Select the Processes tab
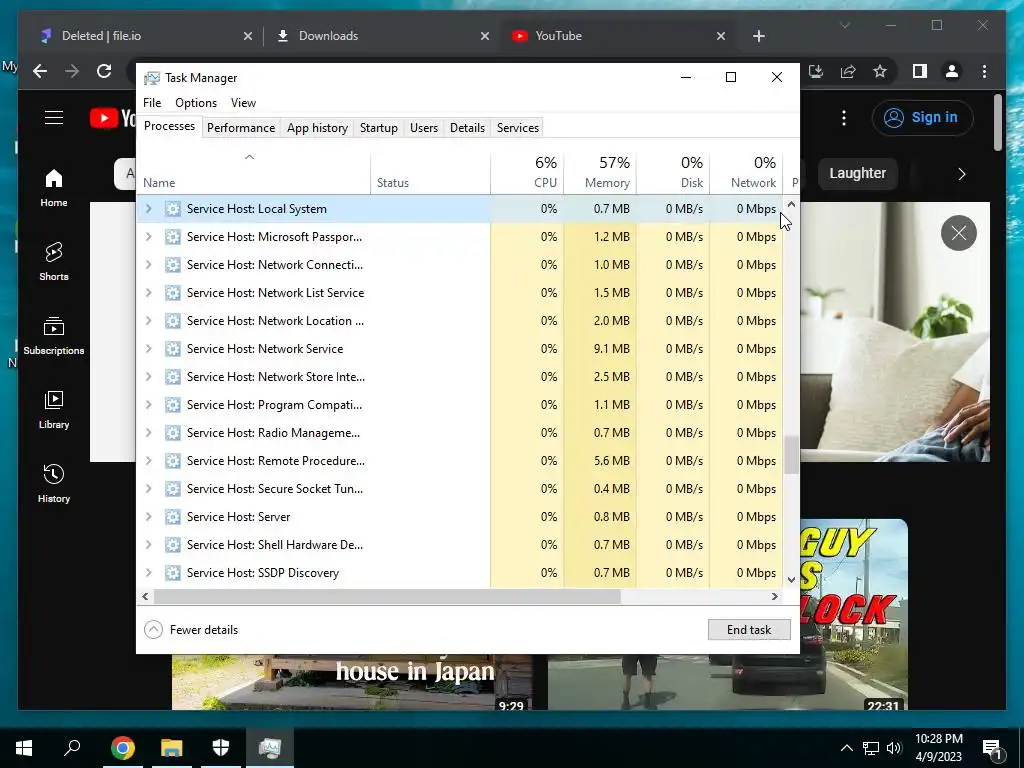 coord(169,126)
